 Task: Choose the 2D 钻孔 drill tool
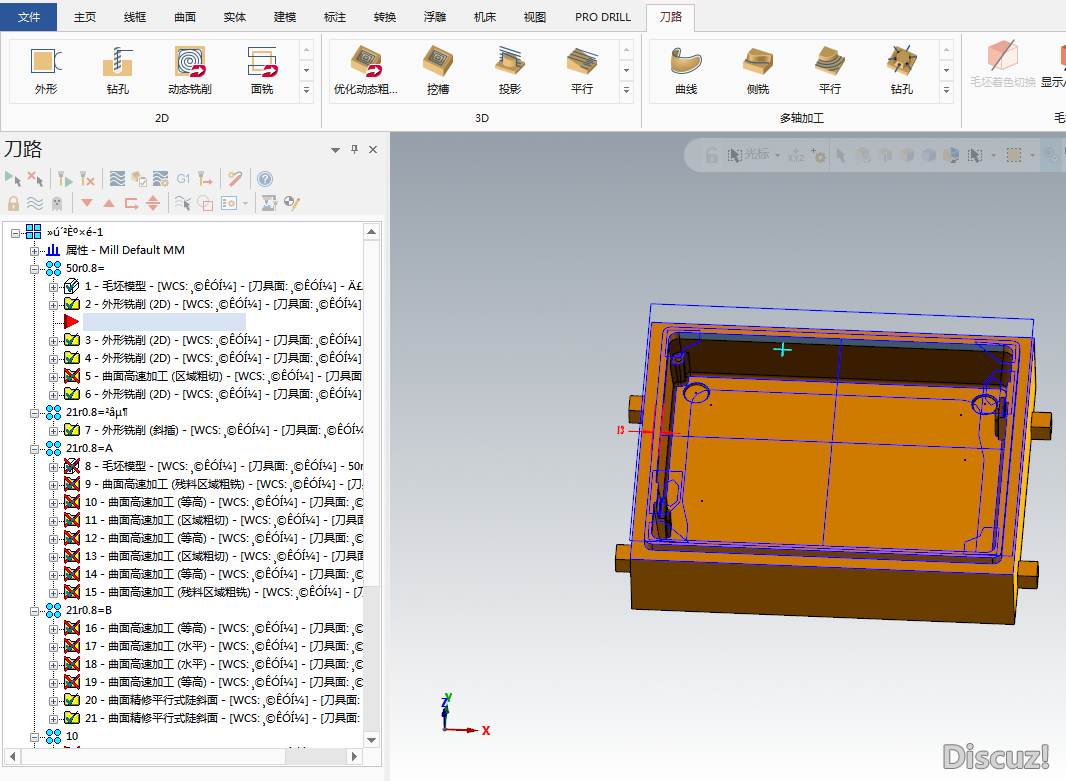(118, 71)
